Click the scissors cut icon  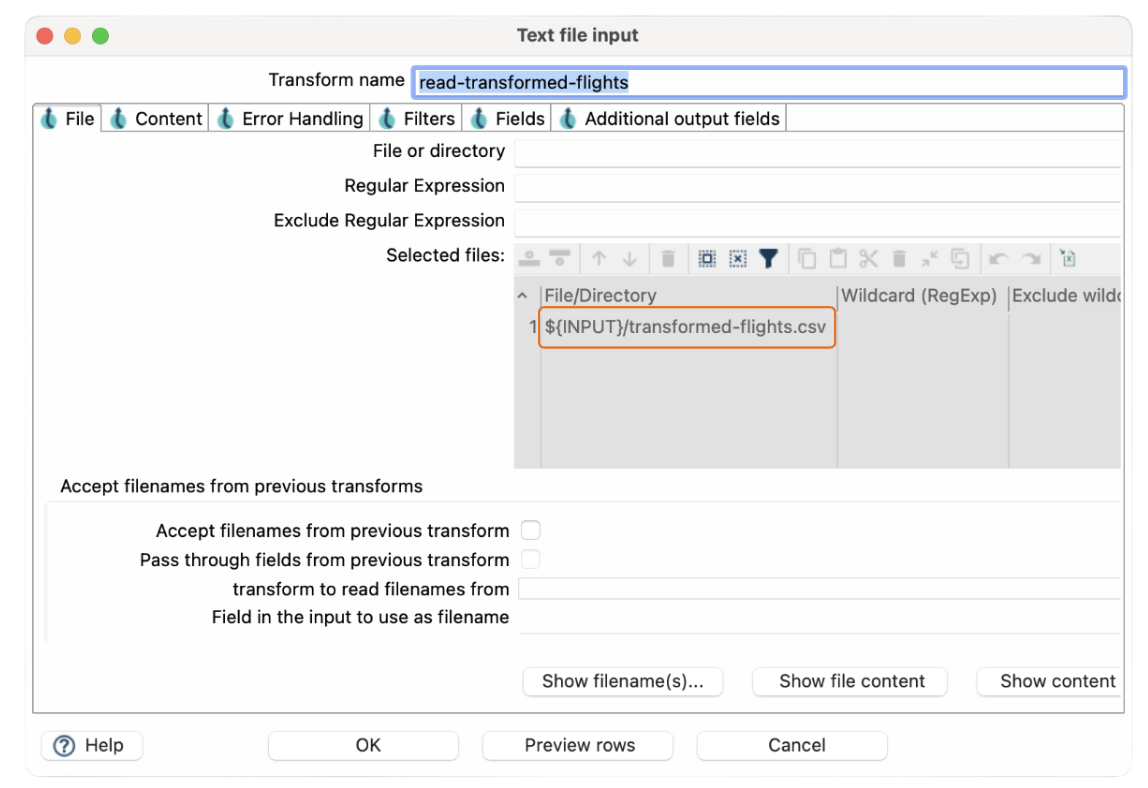click(868, 259)
